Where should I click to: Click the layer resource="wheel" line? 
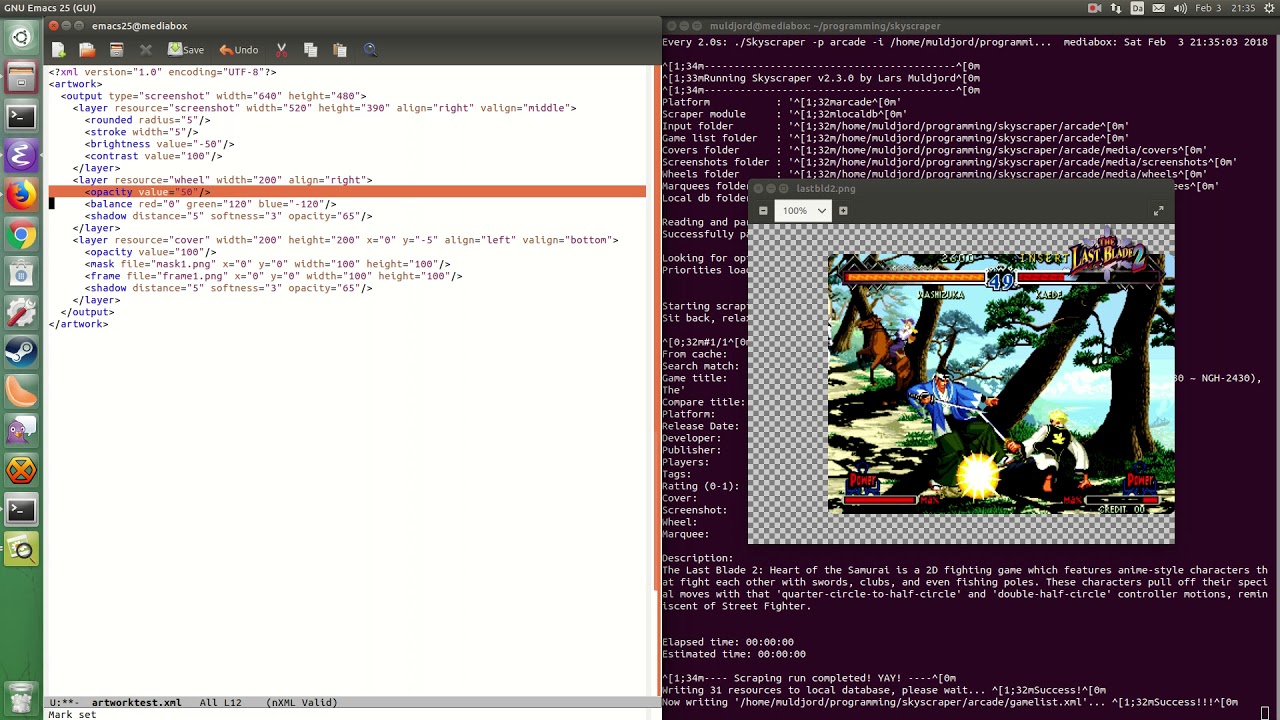[222, 180]
